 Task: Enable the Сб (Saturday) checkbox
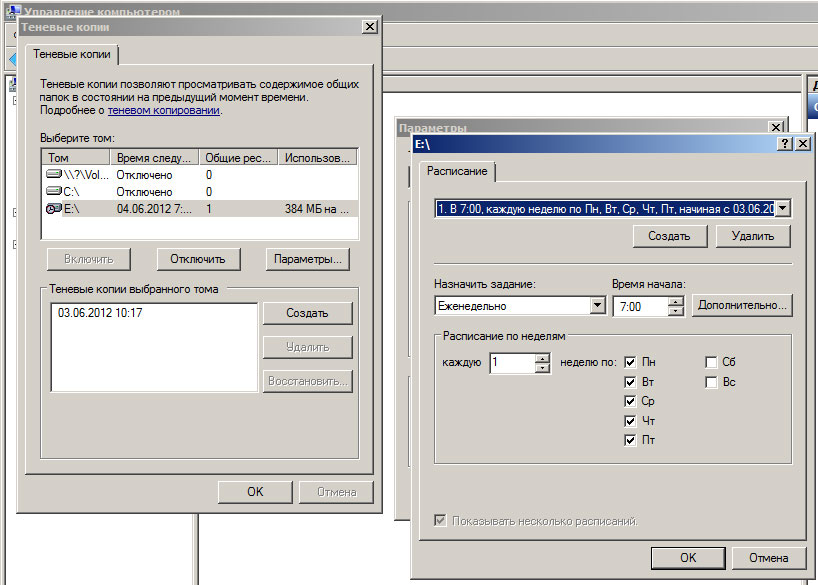pyautogui.click(x=711, y=362)
